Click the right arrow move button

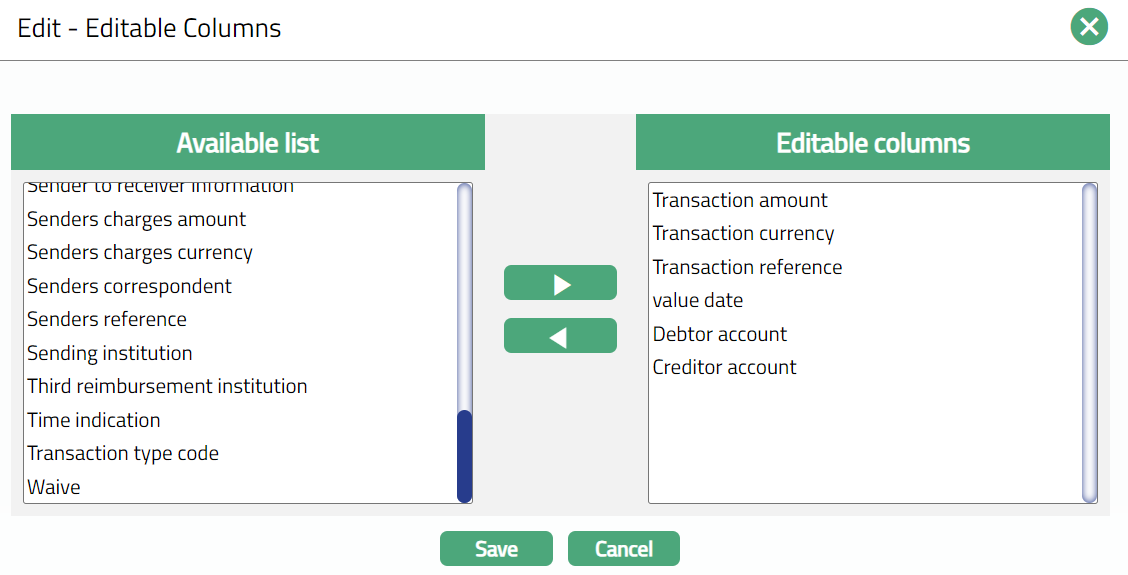(x=560, y=283)
